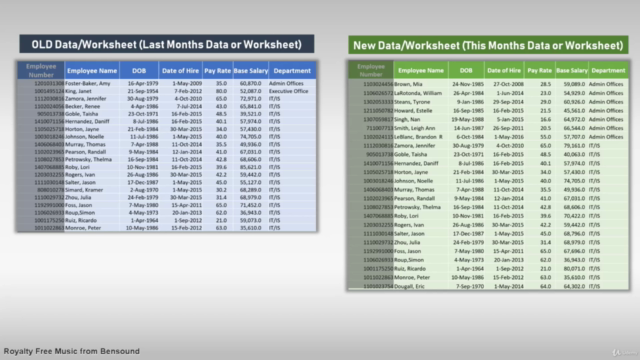Click the name LaRotonda, William

pyautogui.click(x=418, y=93)
